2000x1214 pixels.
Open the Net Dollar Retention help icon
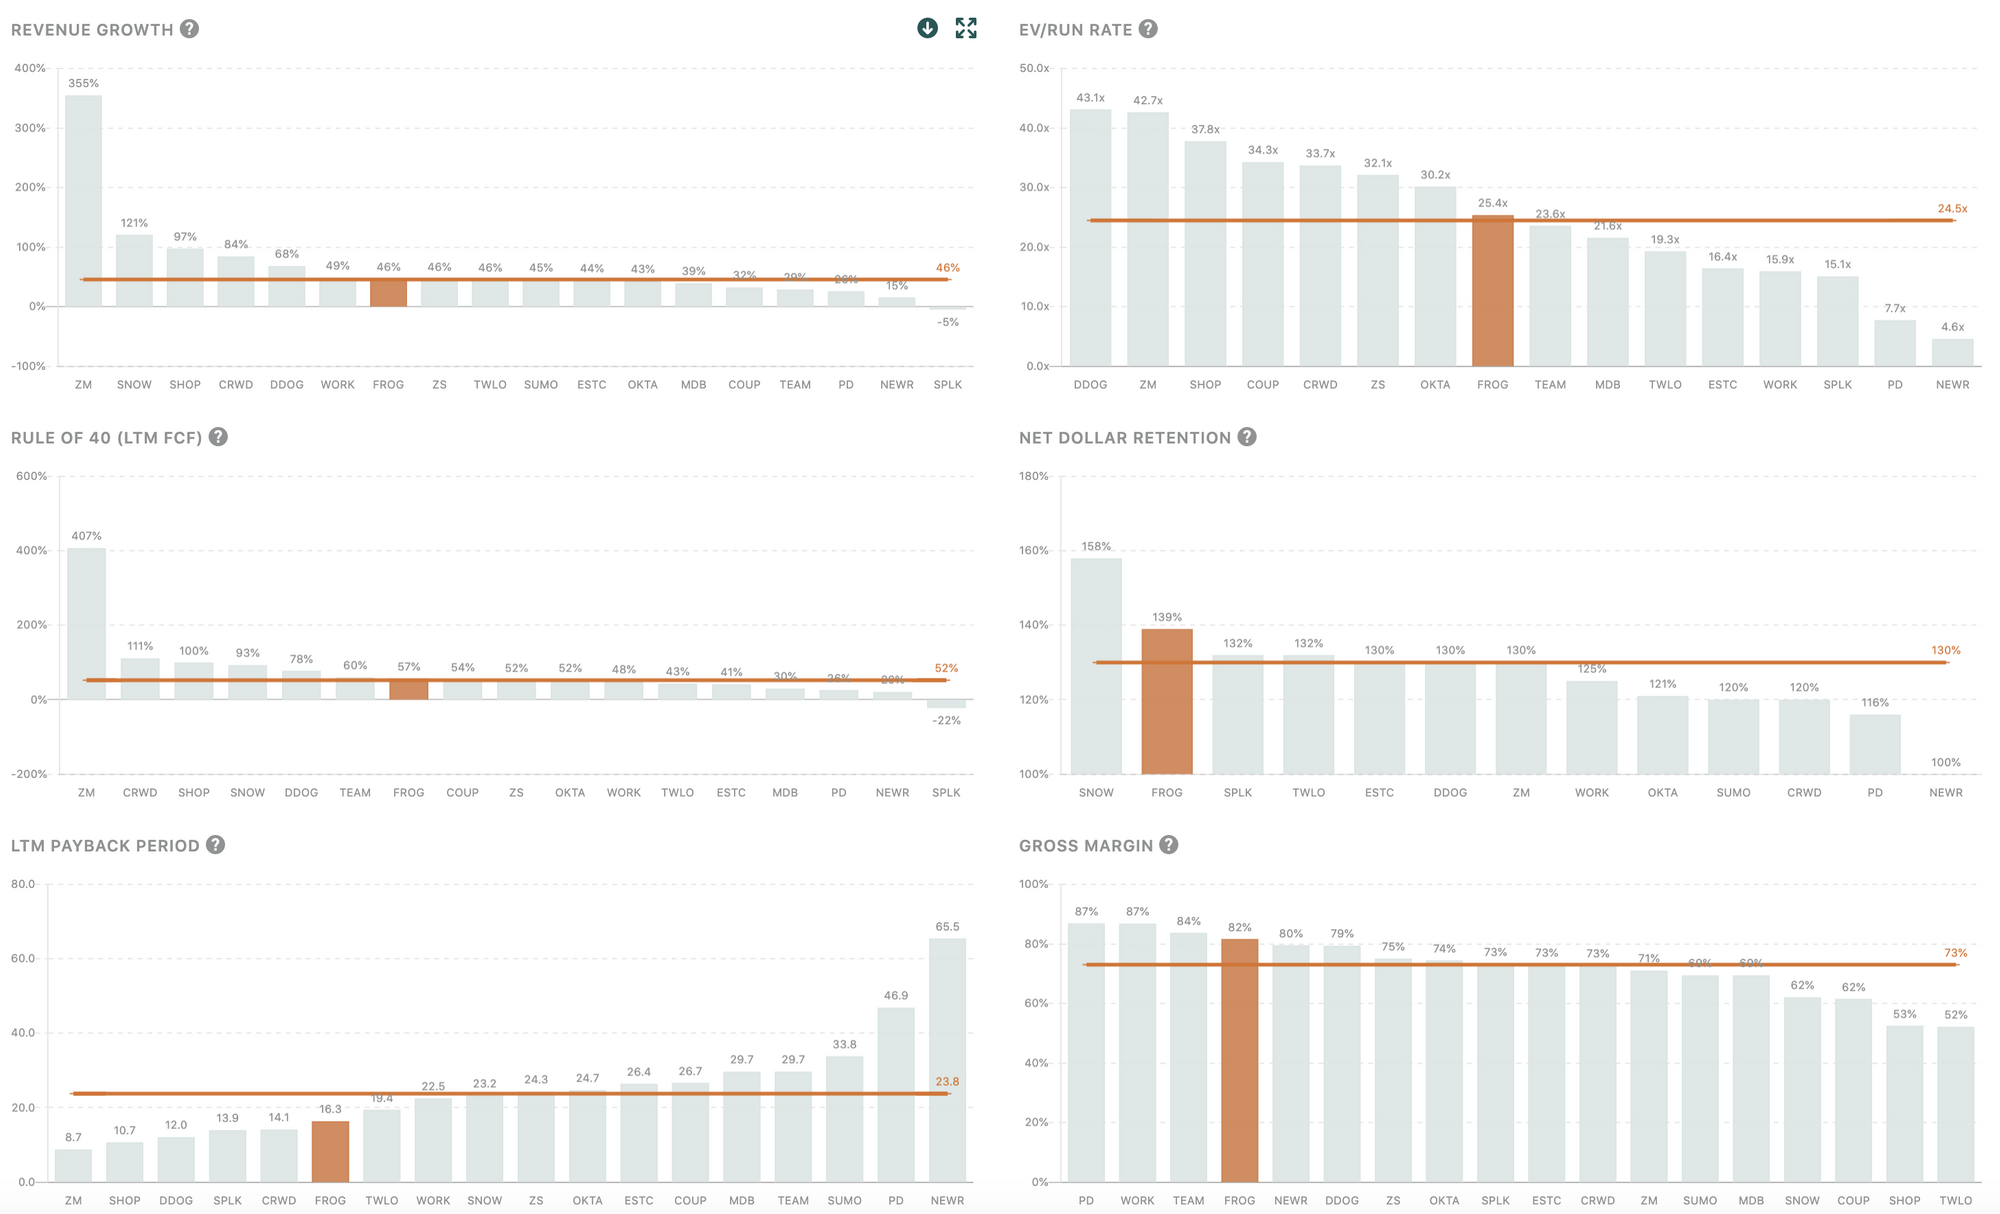1247,437
